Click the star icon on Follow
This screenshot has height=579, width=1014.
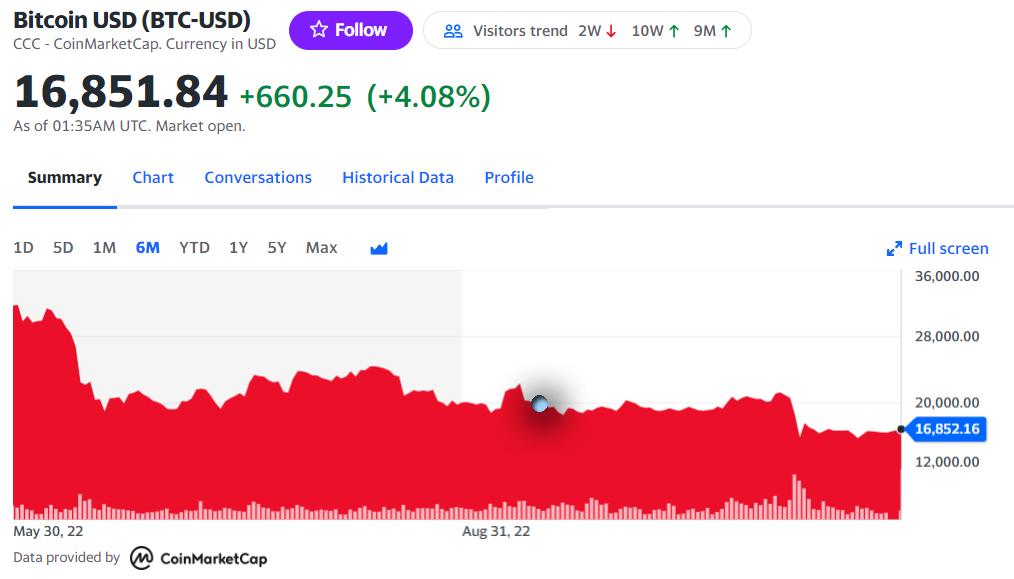coord(319,30)
